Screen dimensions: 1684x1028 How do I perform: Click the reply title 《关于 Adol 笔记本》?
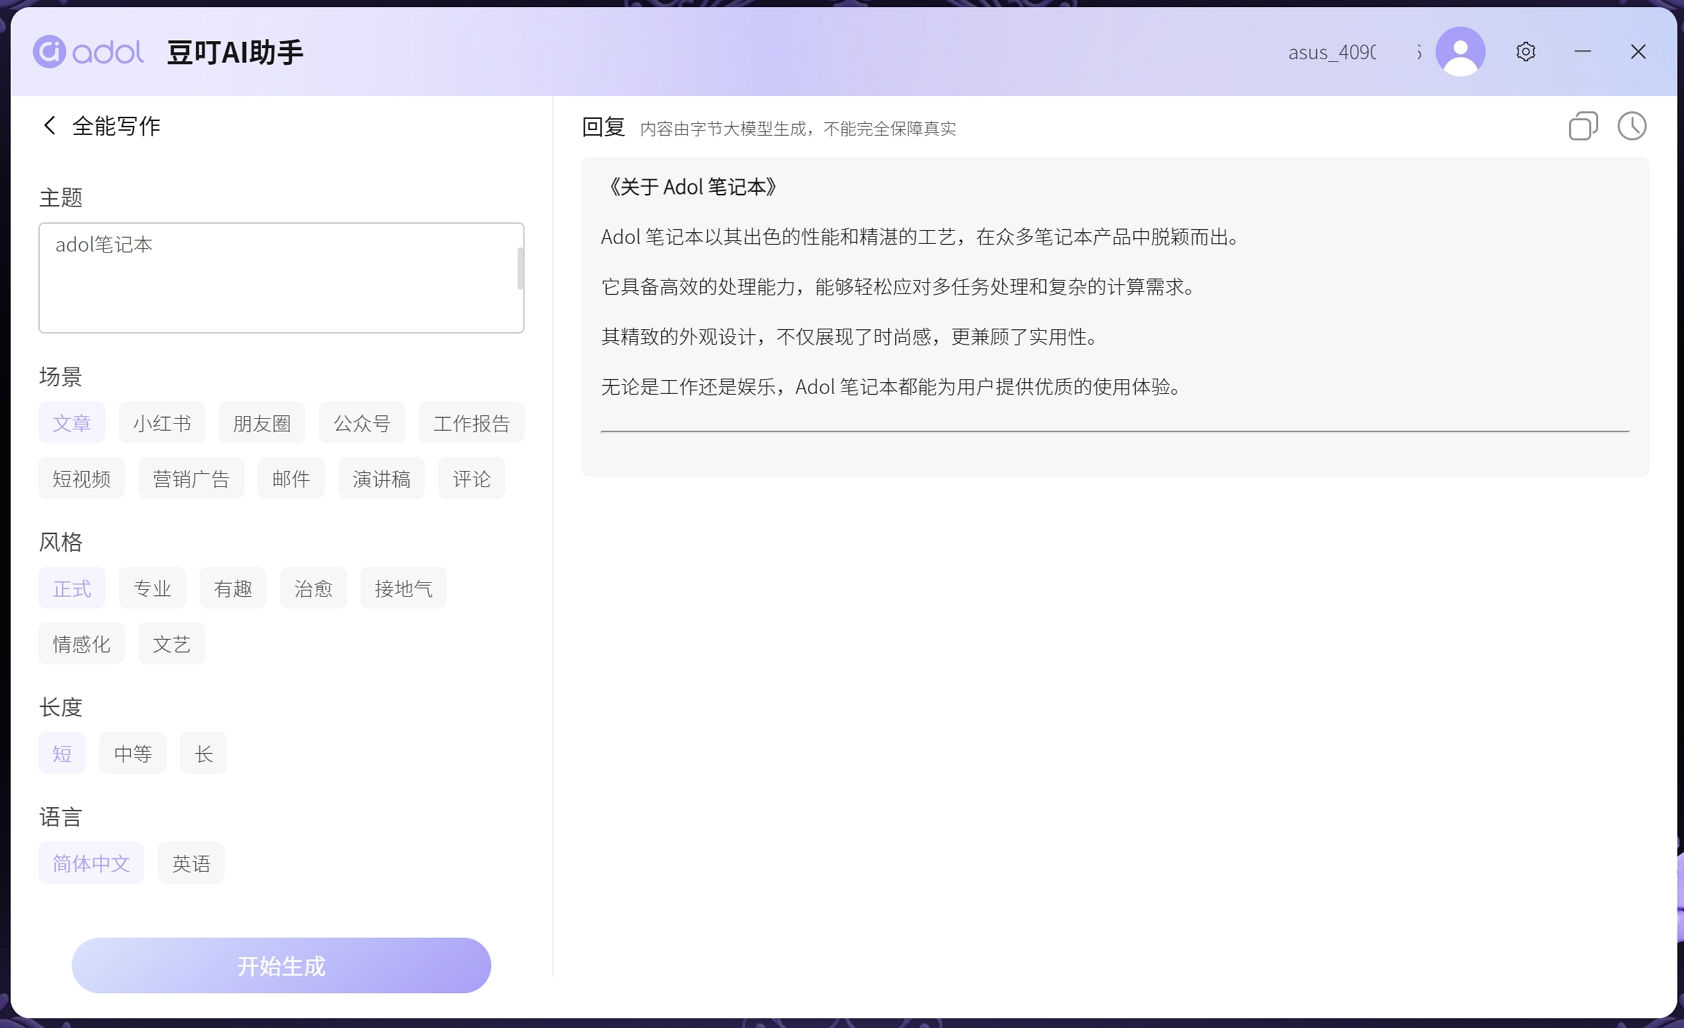point(692,187)
